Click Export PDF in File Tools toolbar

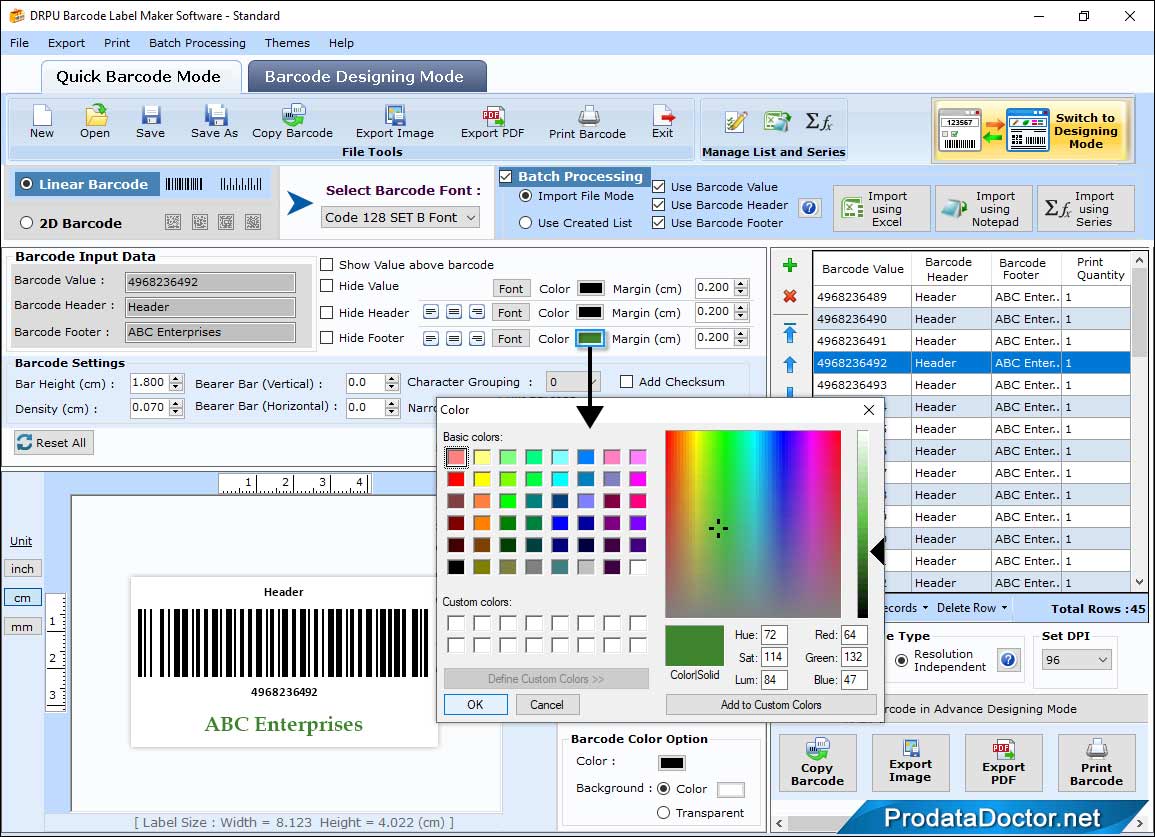tap(493, 122)
